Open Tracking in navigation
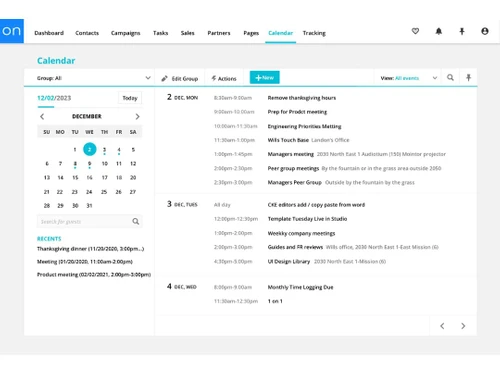 point(314,33)
